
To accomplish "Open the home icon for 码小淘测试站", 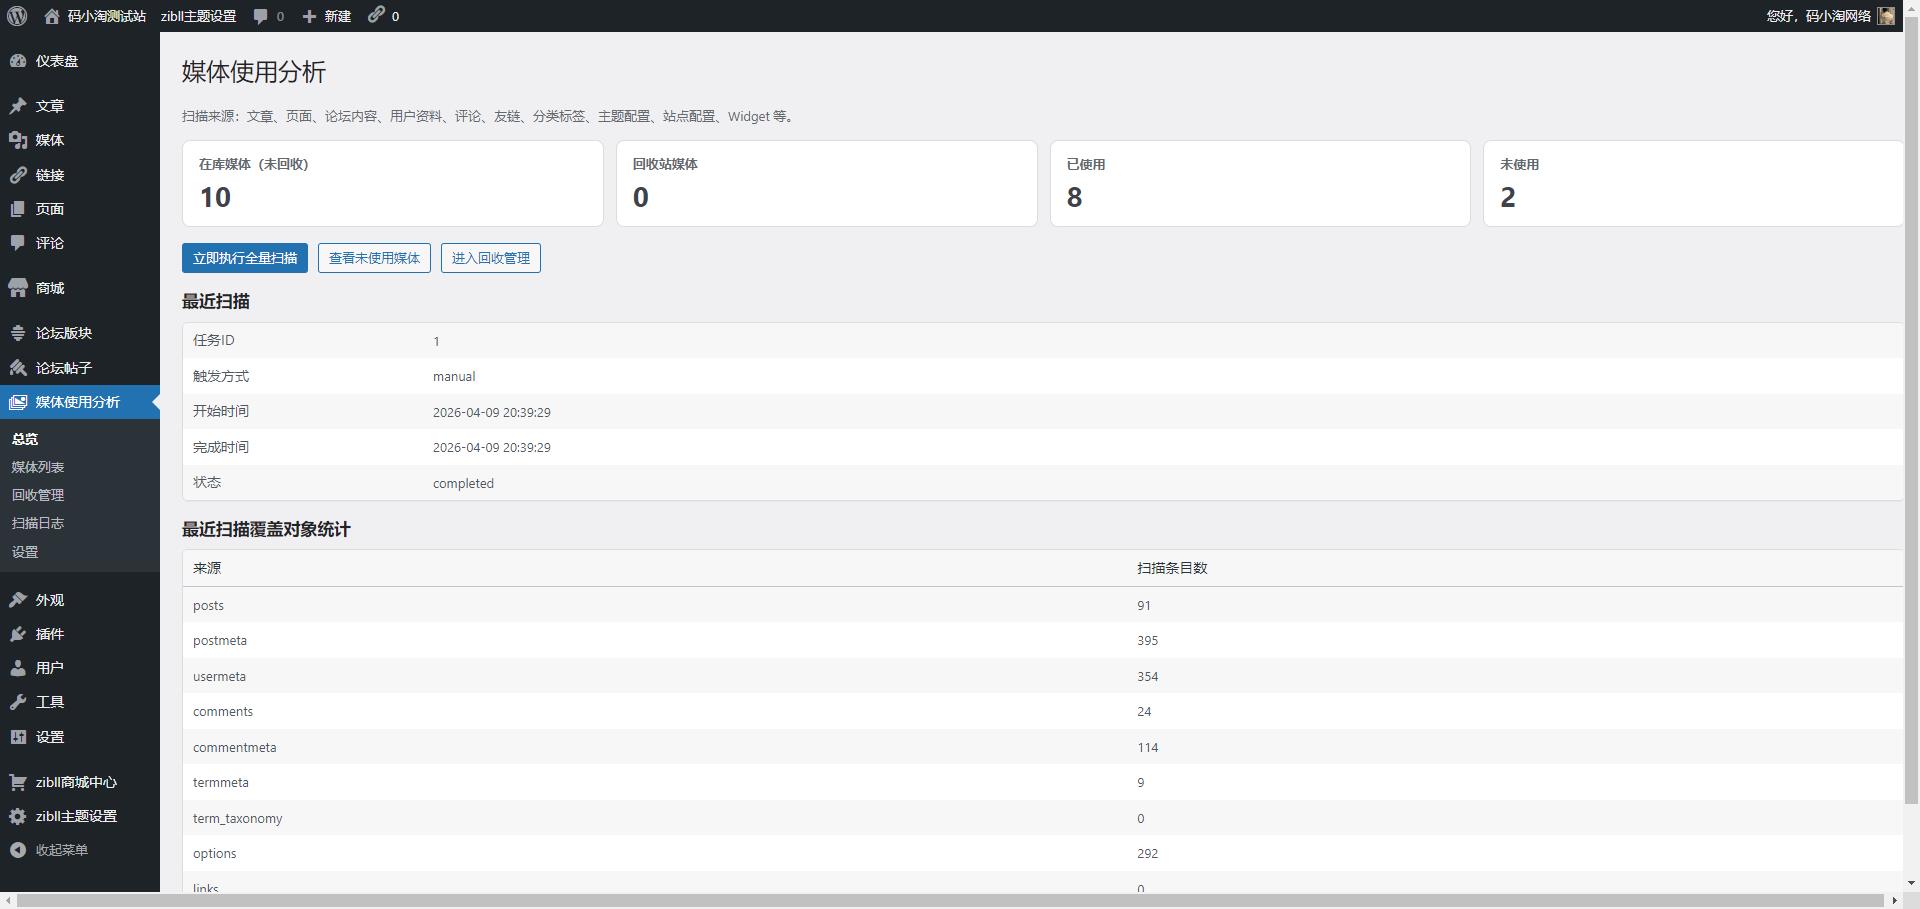I will point(52,16).
